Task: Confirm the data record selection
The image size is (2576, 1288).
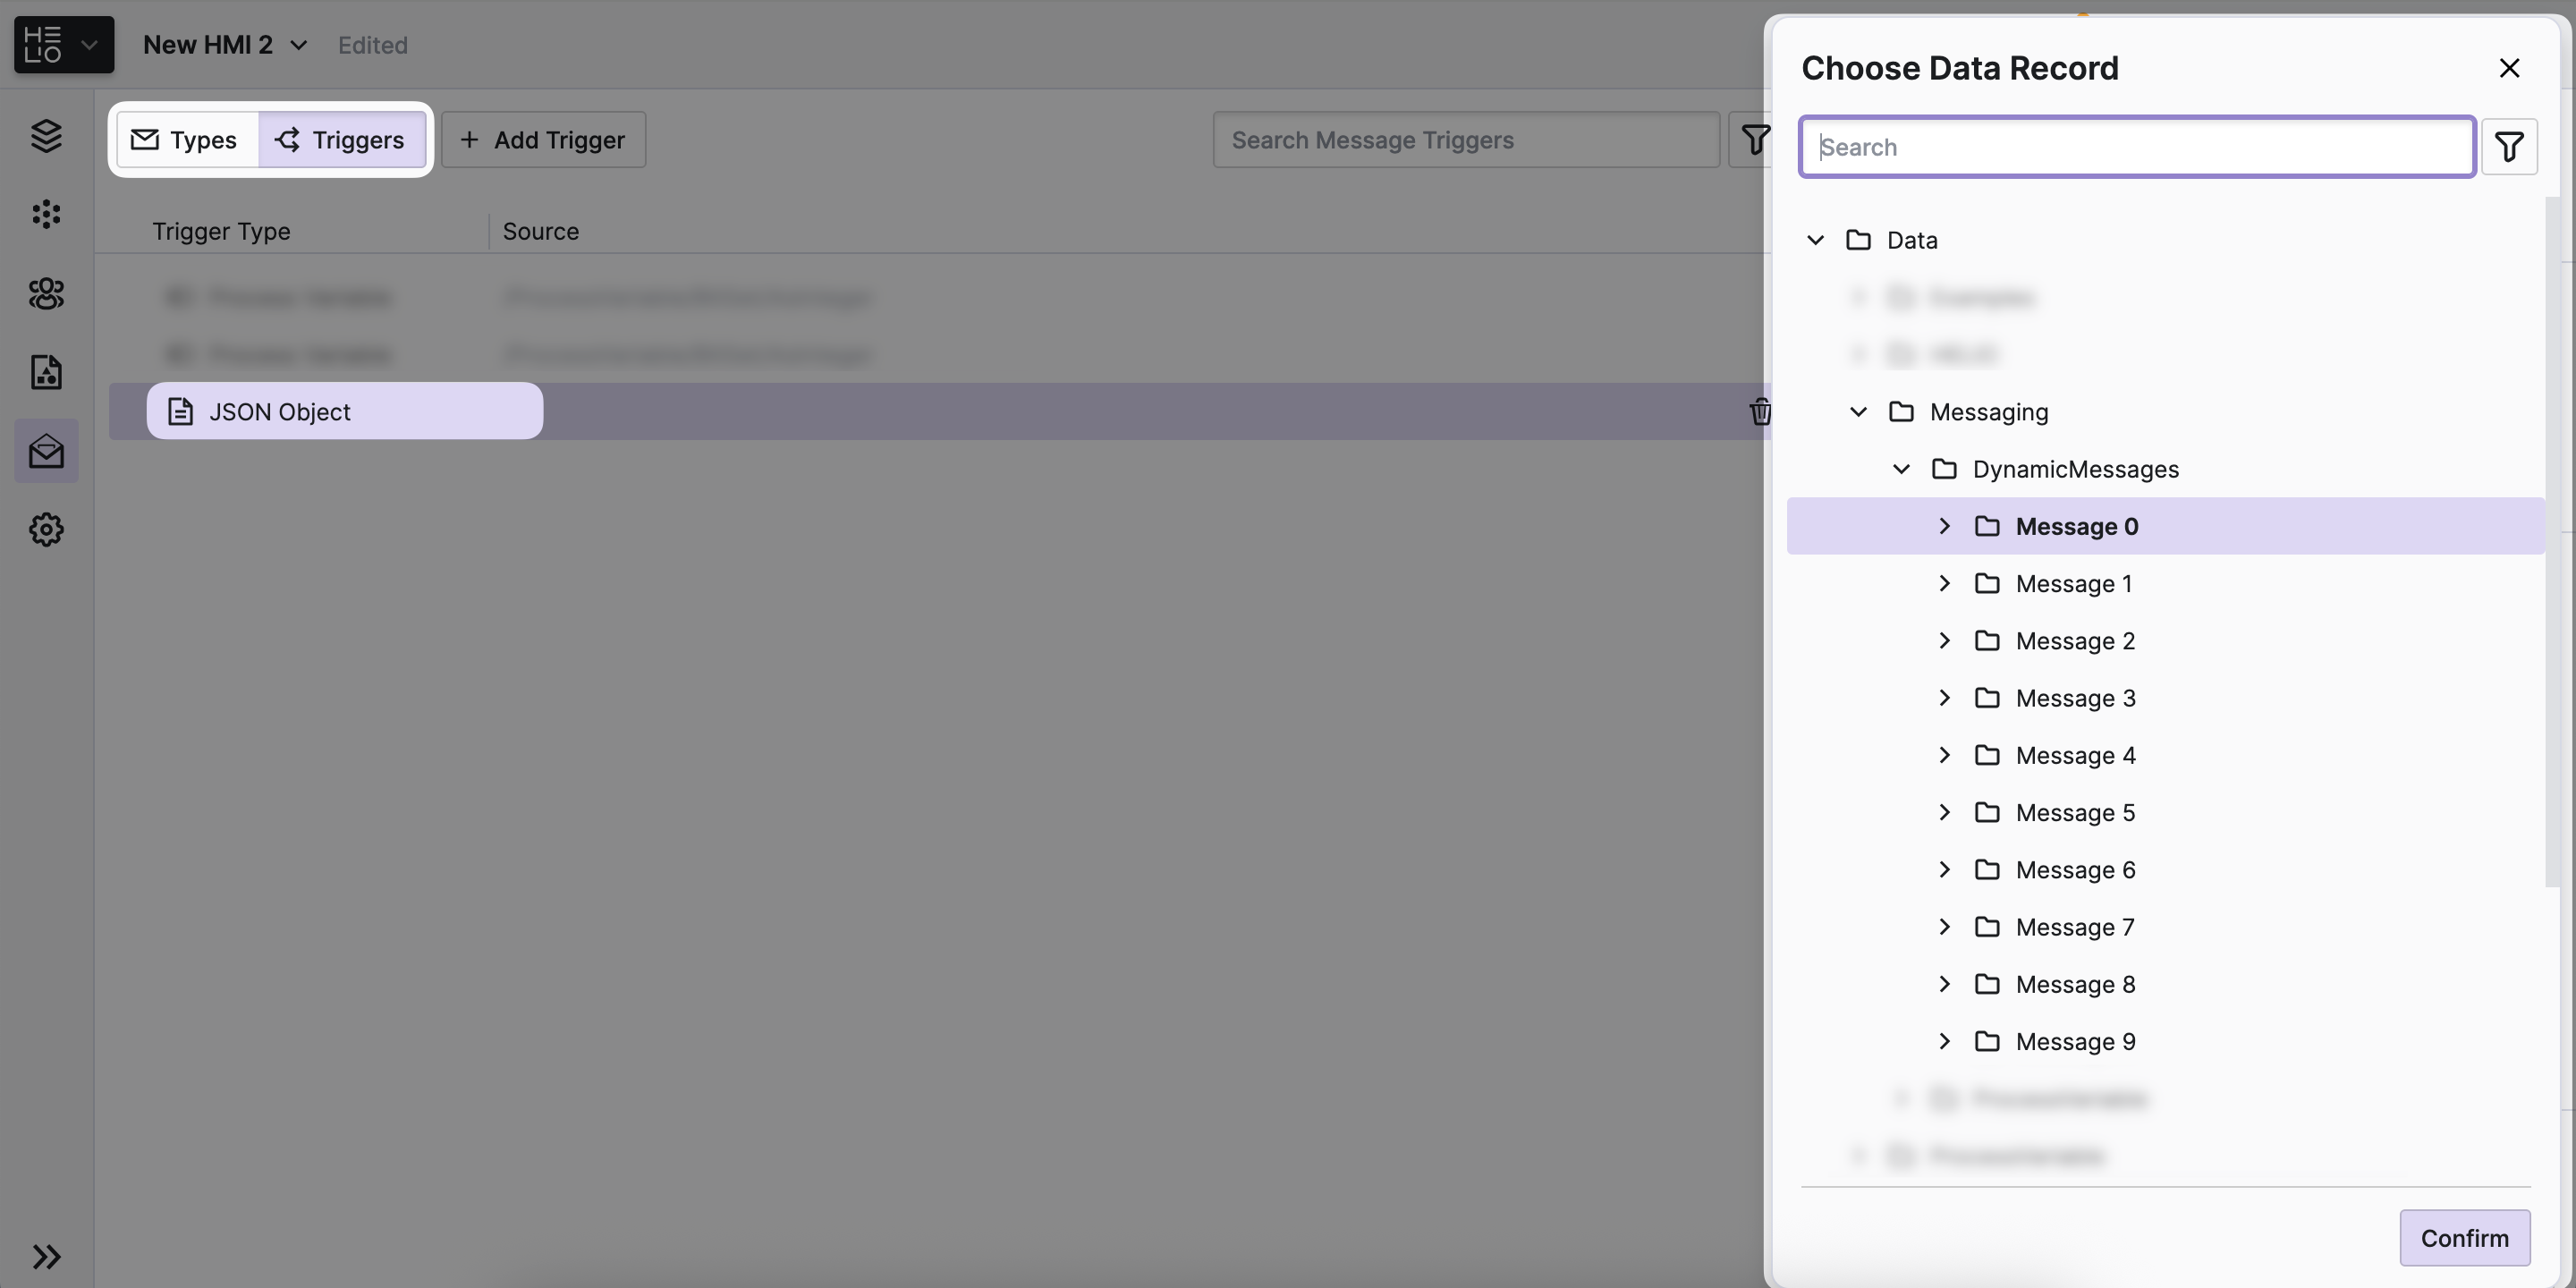Action: click(2464, 1237)
